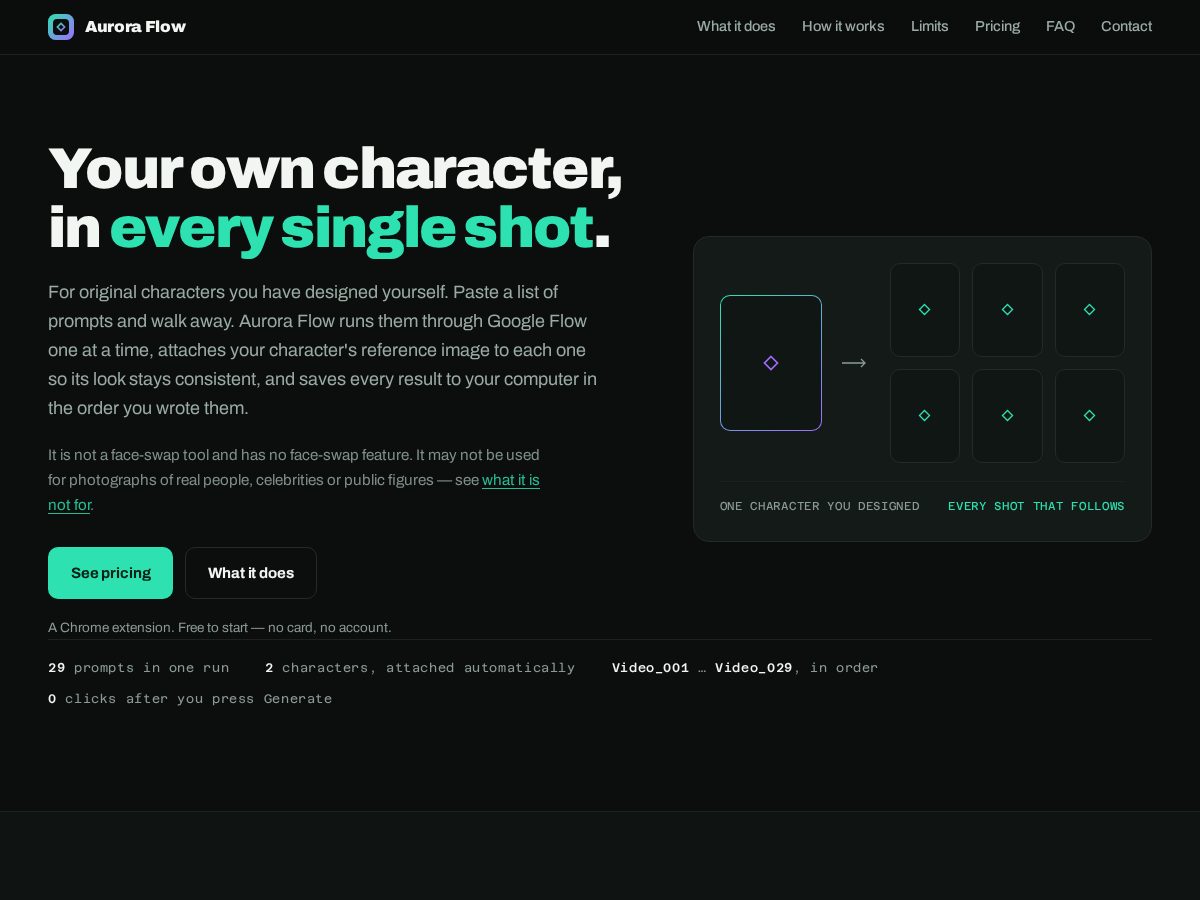
Task: Click the See pricing button
Action: (110, 573)
